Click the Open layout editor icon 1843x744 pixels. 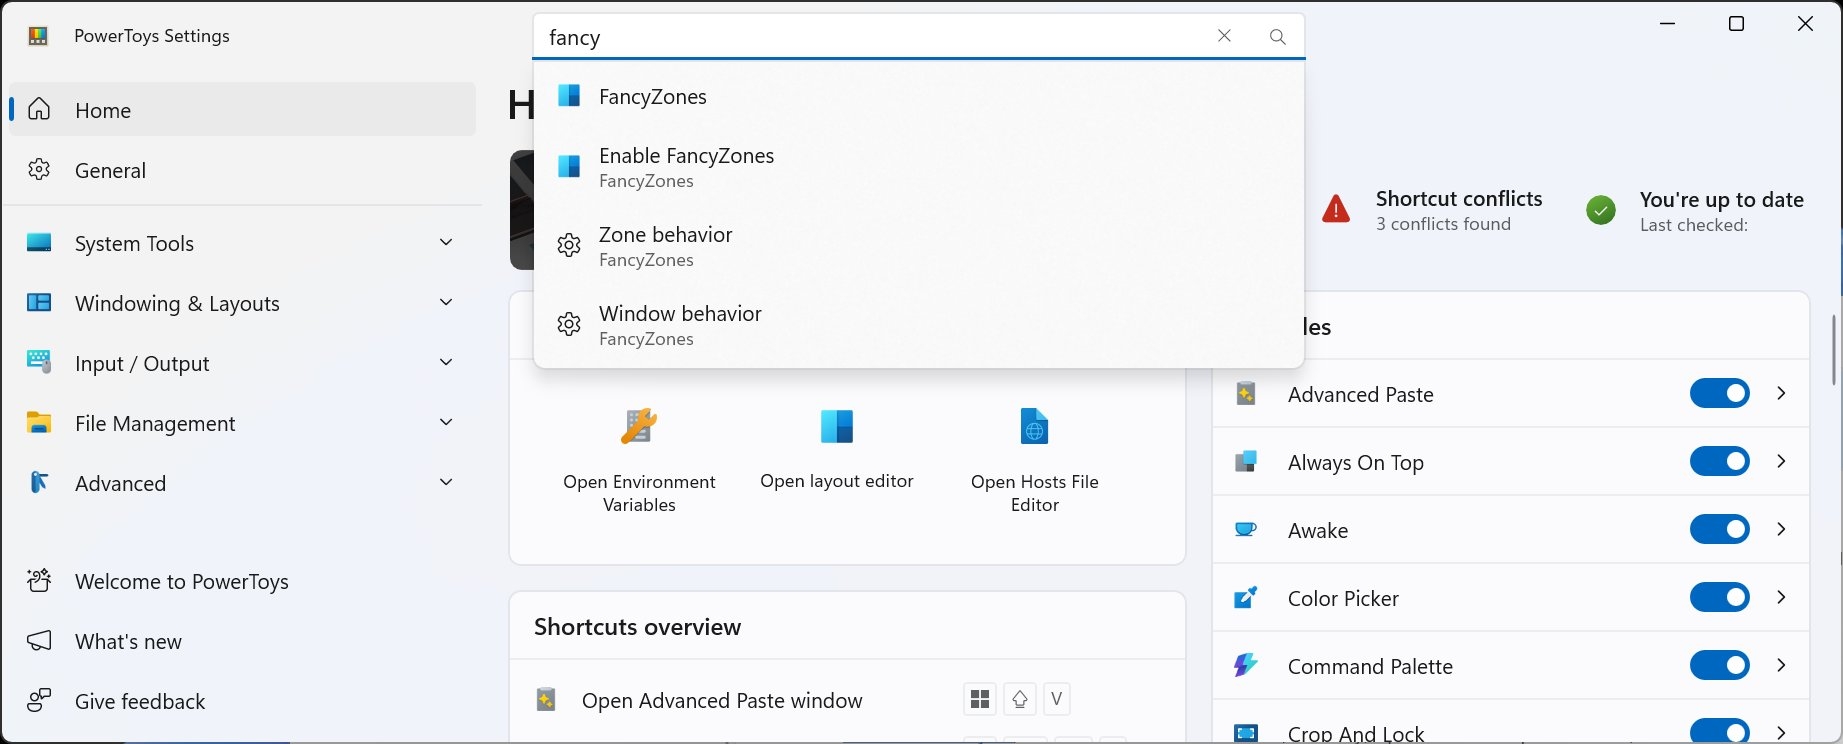coord(837,426)
